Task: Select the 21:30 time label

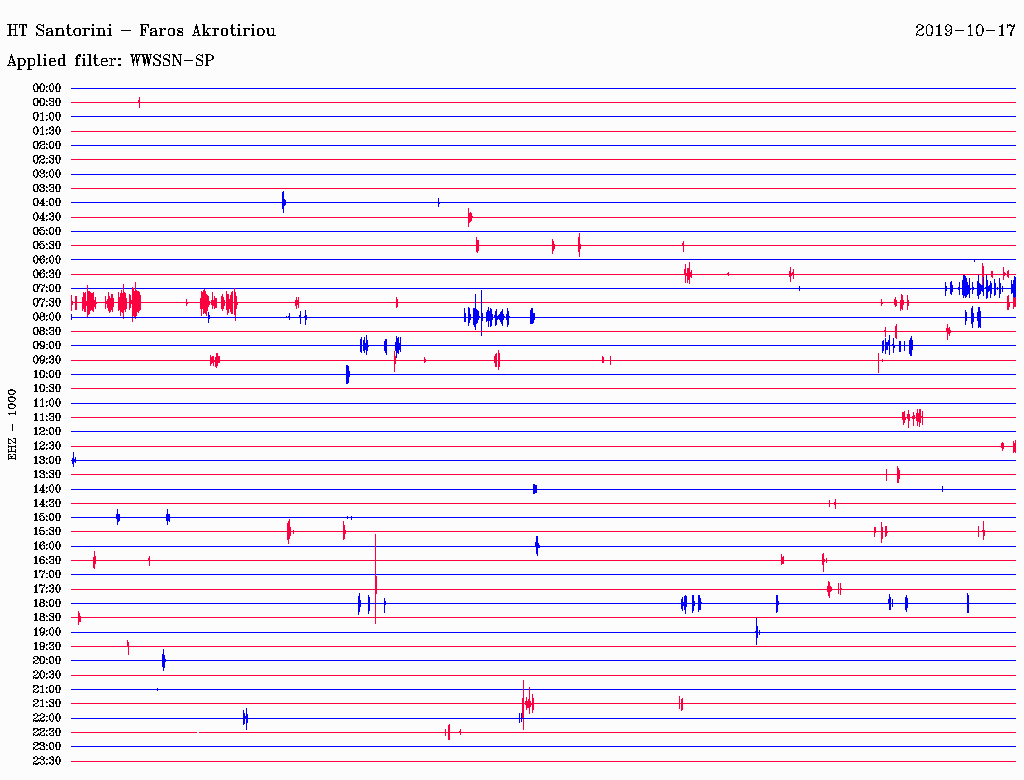Action: 46,704
